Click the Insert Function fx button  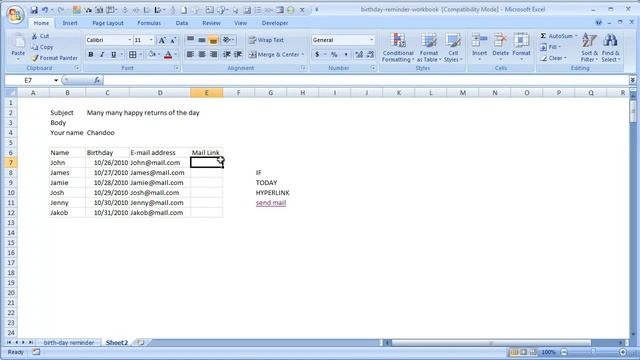pyautogui.click(x=97, y=80)
